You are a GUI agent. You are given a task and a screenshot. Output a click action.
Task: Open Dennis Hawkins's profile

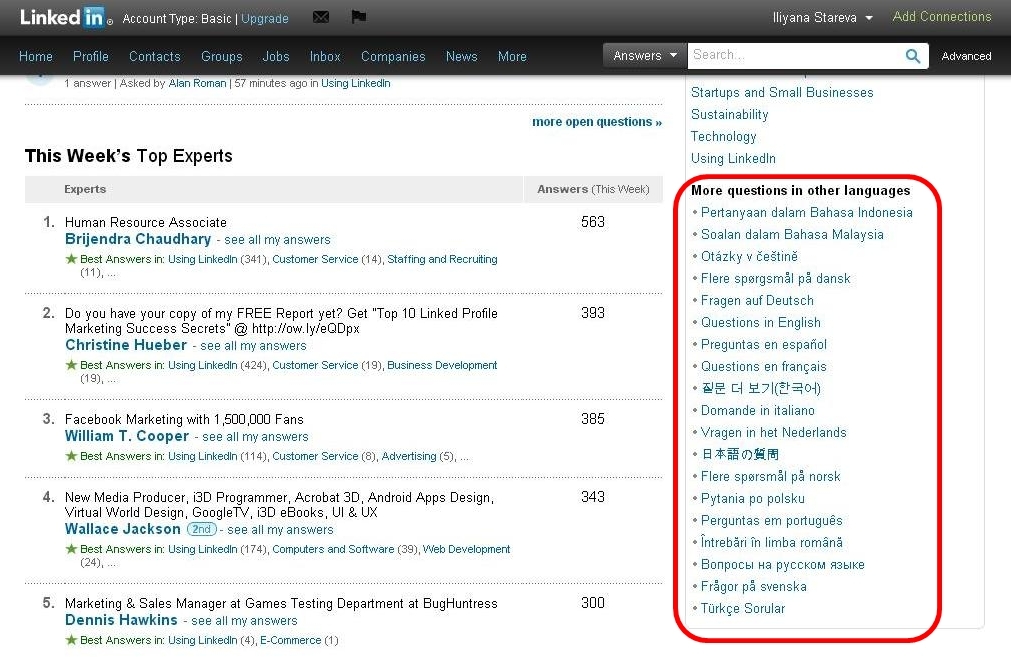coord(121,620)
